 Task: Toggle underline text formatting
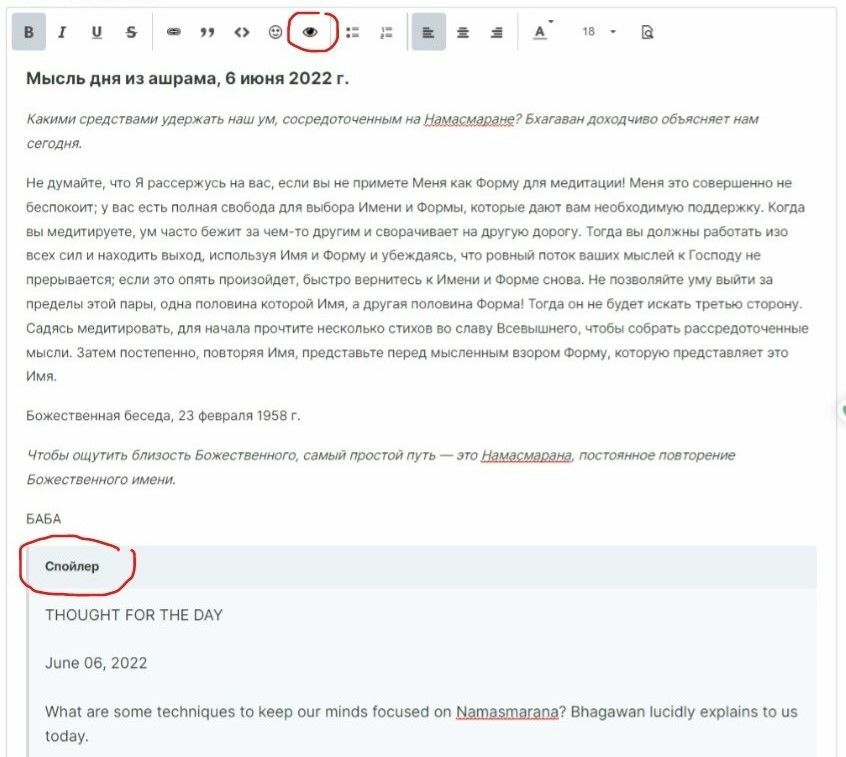[96, 32]
